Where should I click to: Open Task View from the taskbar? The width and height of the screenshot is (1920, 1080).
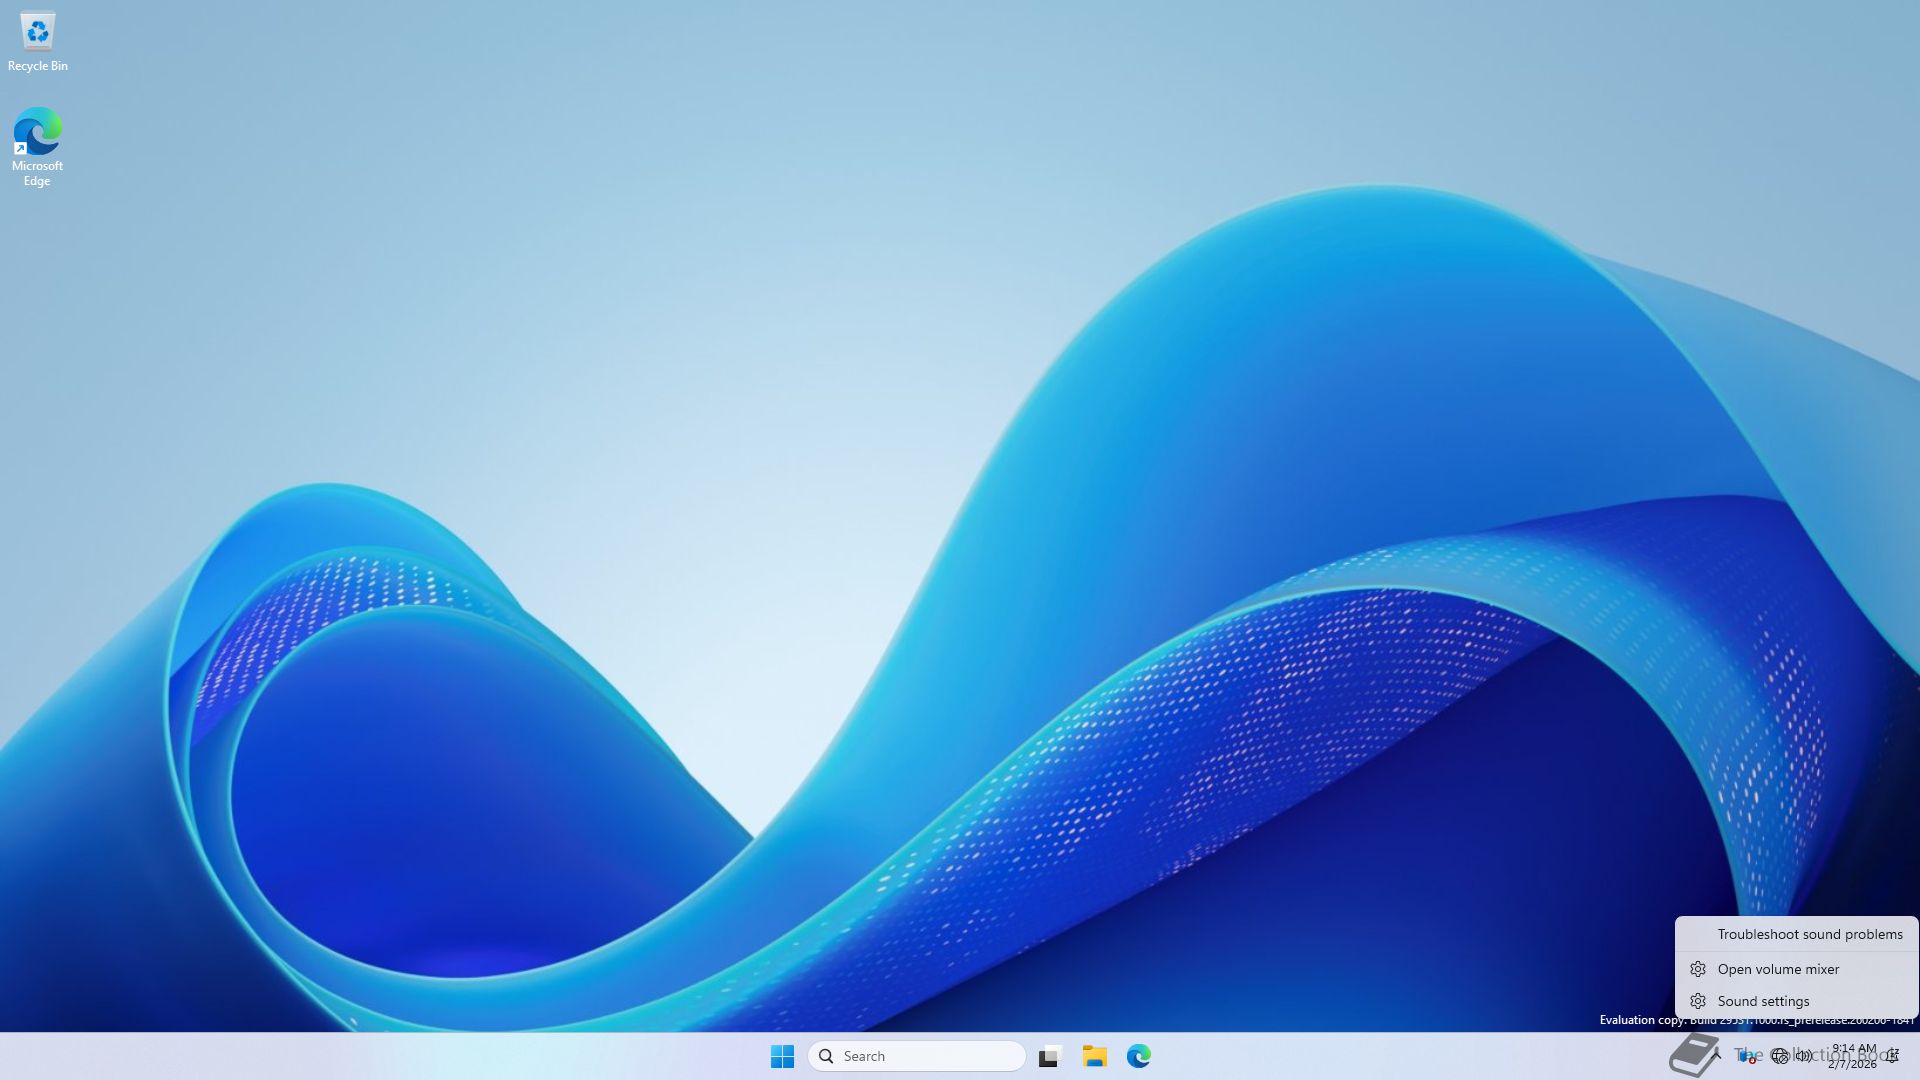click(x=1049, y=1056)
